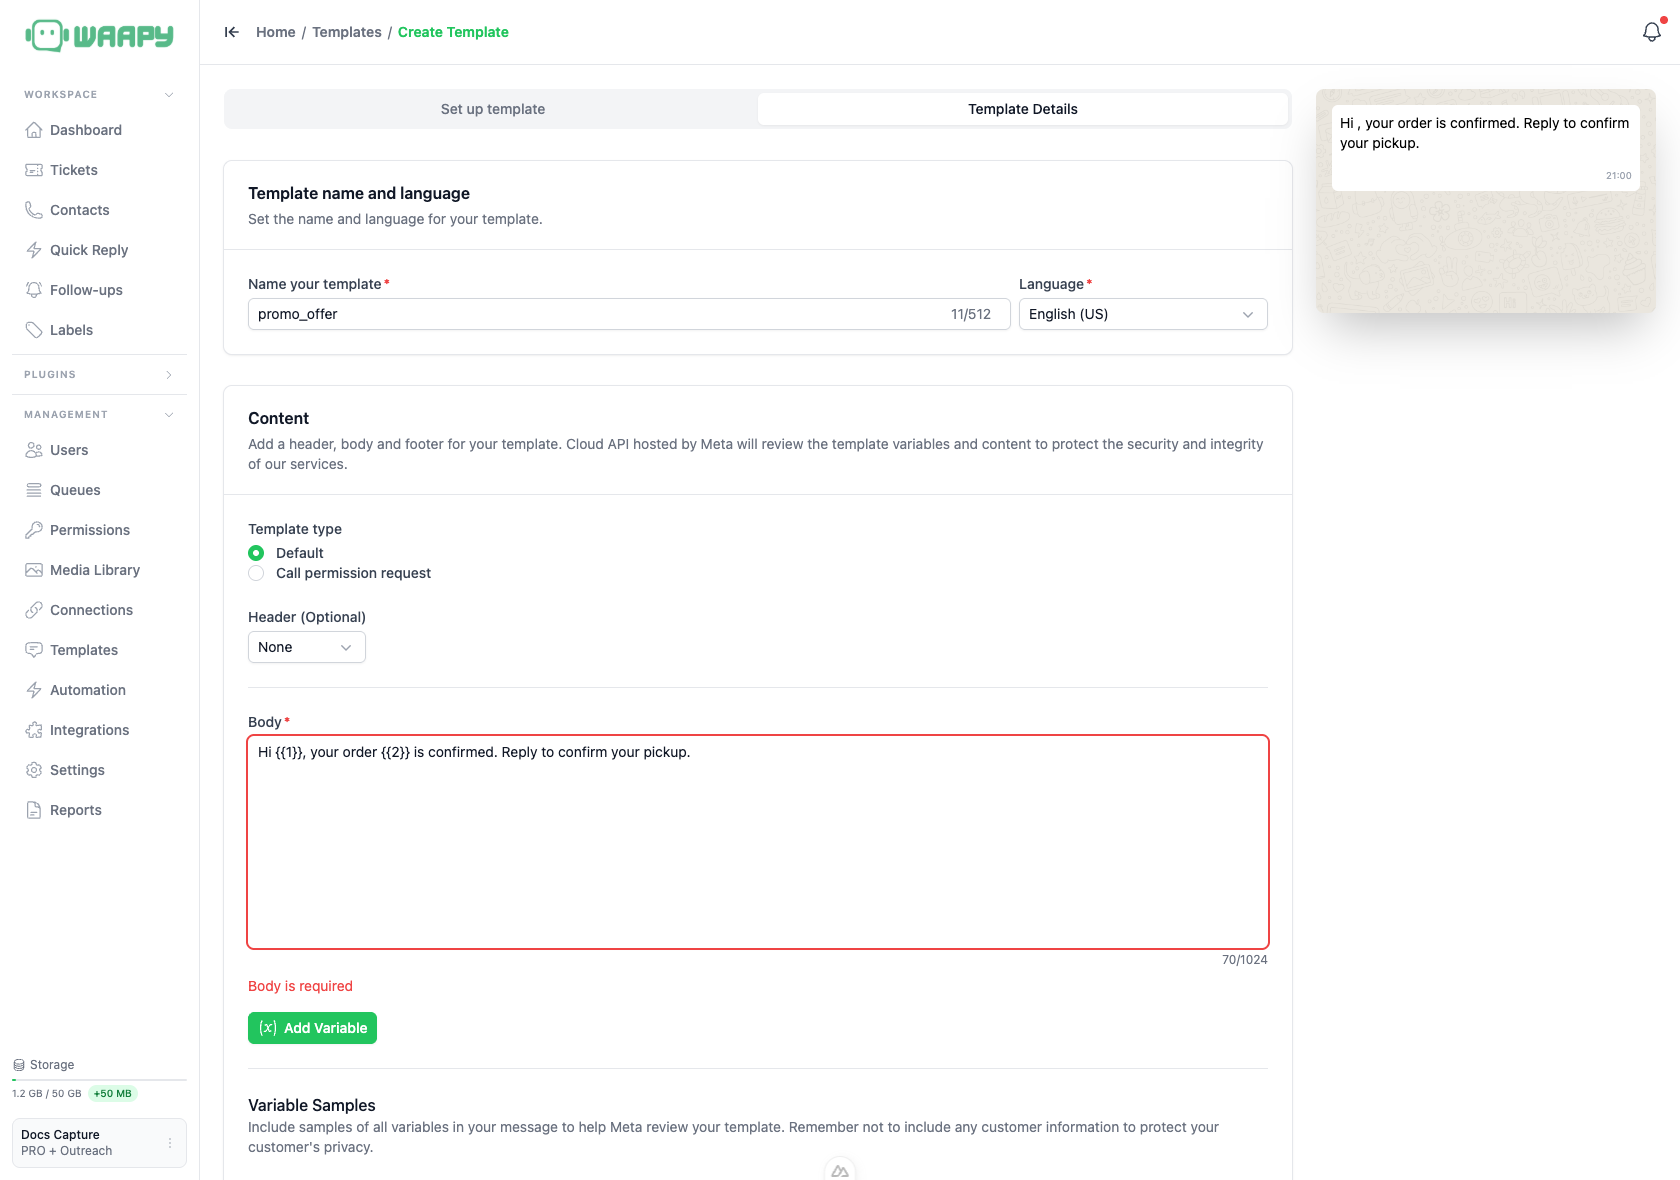Click into the Body text area
Screen dimensions: 1680x1180
(x=758, y=842)
